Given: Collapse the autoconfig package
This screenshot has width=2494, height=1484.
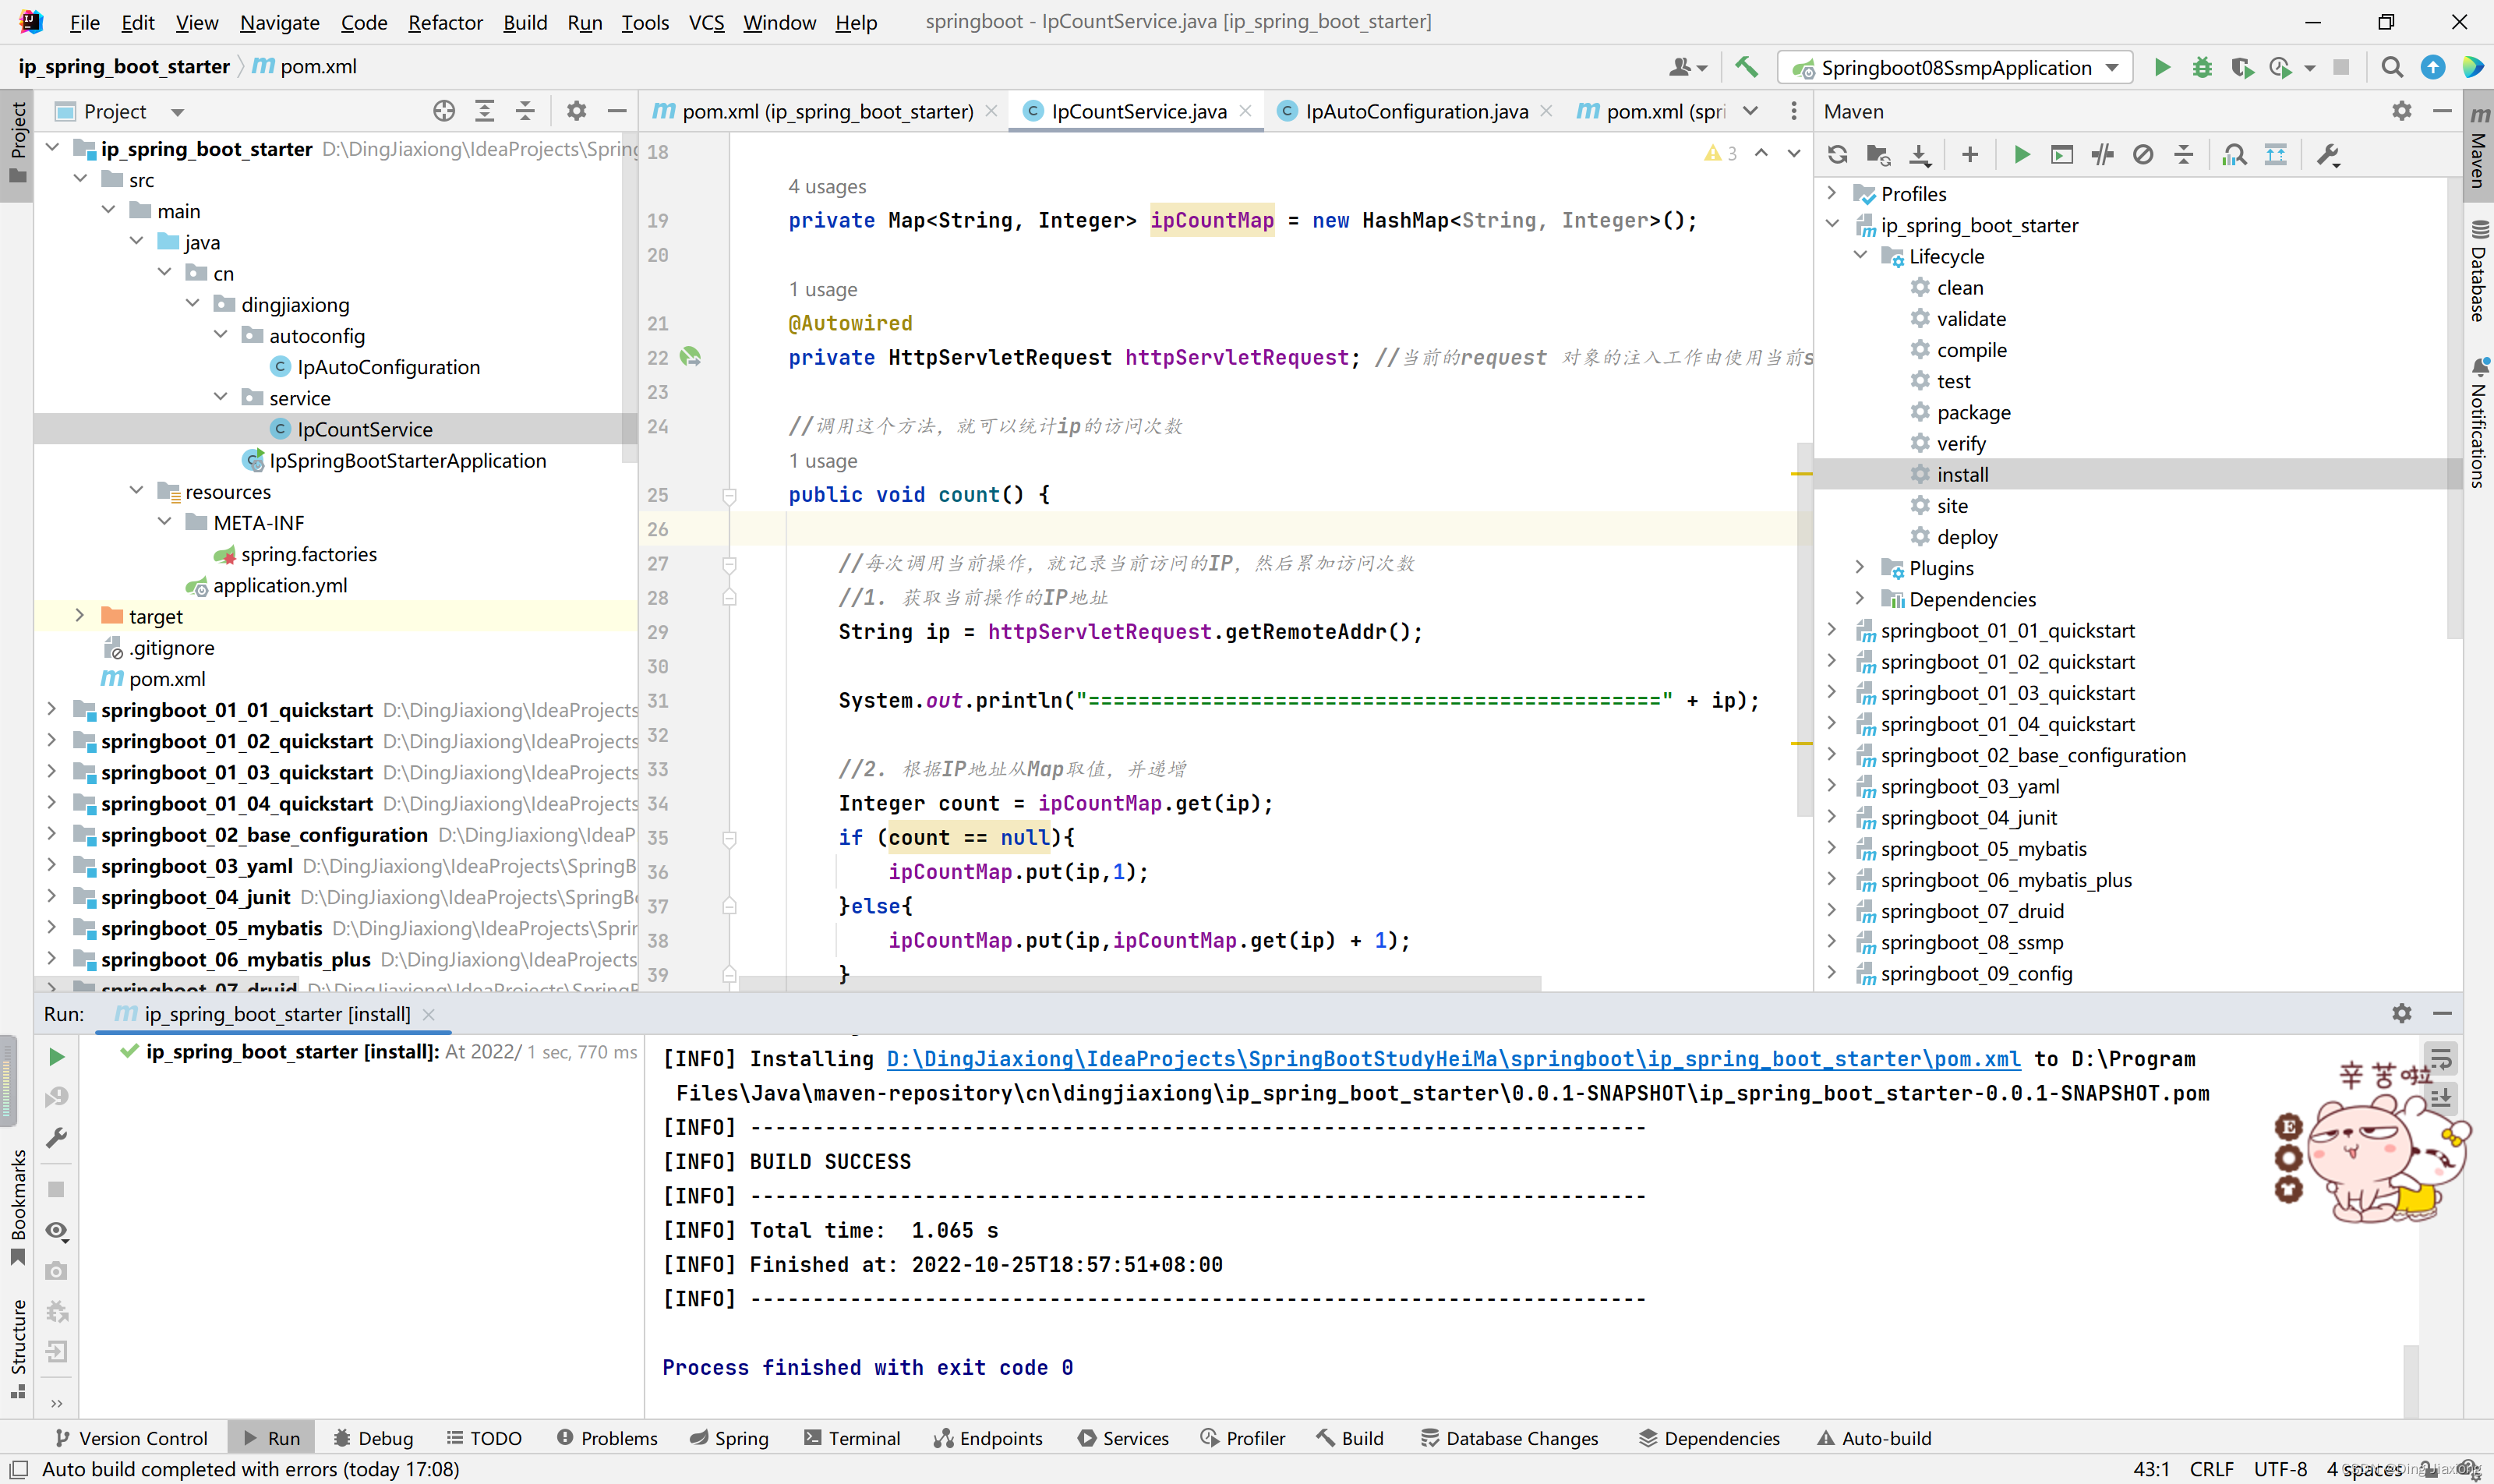Looking at the screenshot, I should (221, 335).
